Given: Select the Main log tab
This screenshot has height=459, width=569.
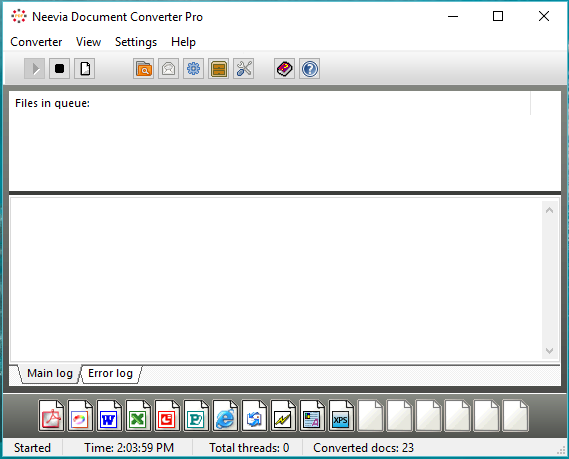Looking at the screenshot, I should pos(50,373).
